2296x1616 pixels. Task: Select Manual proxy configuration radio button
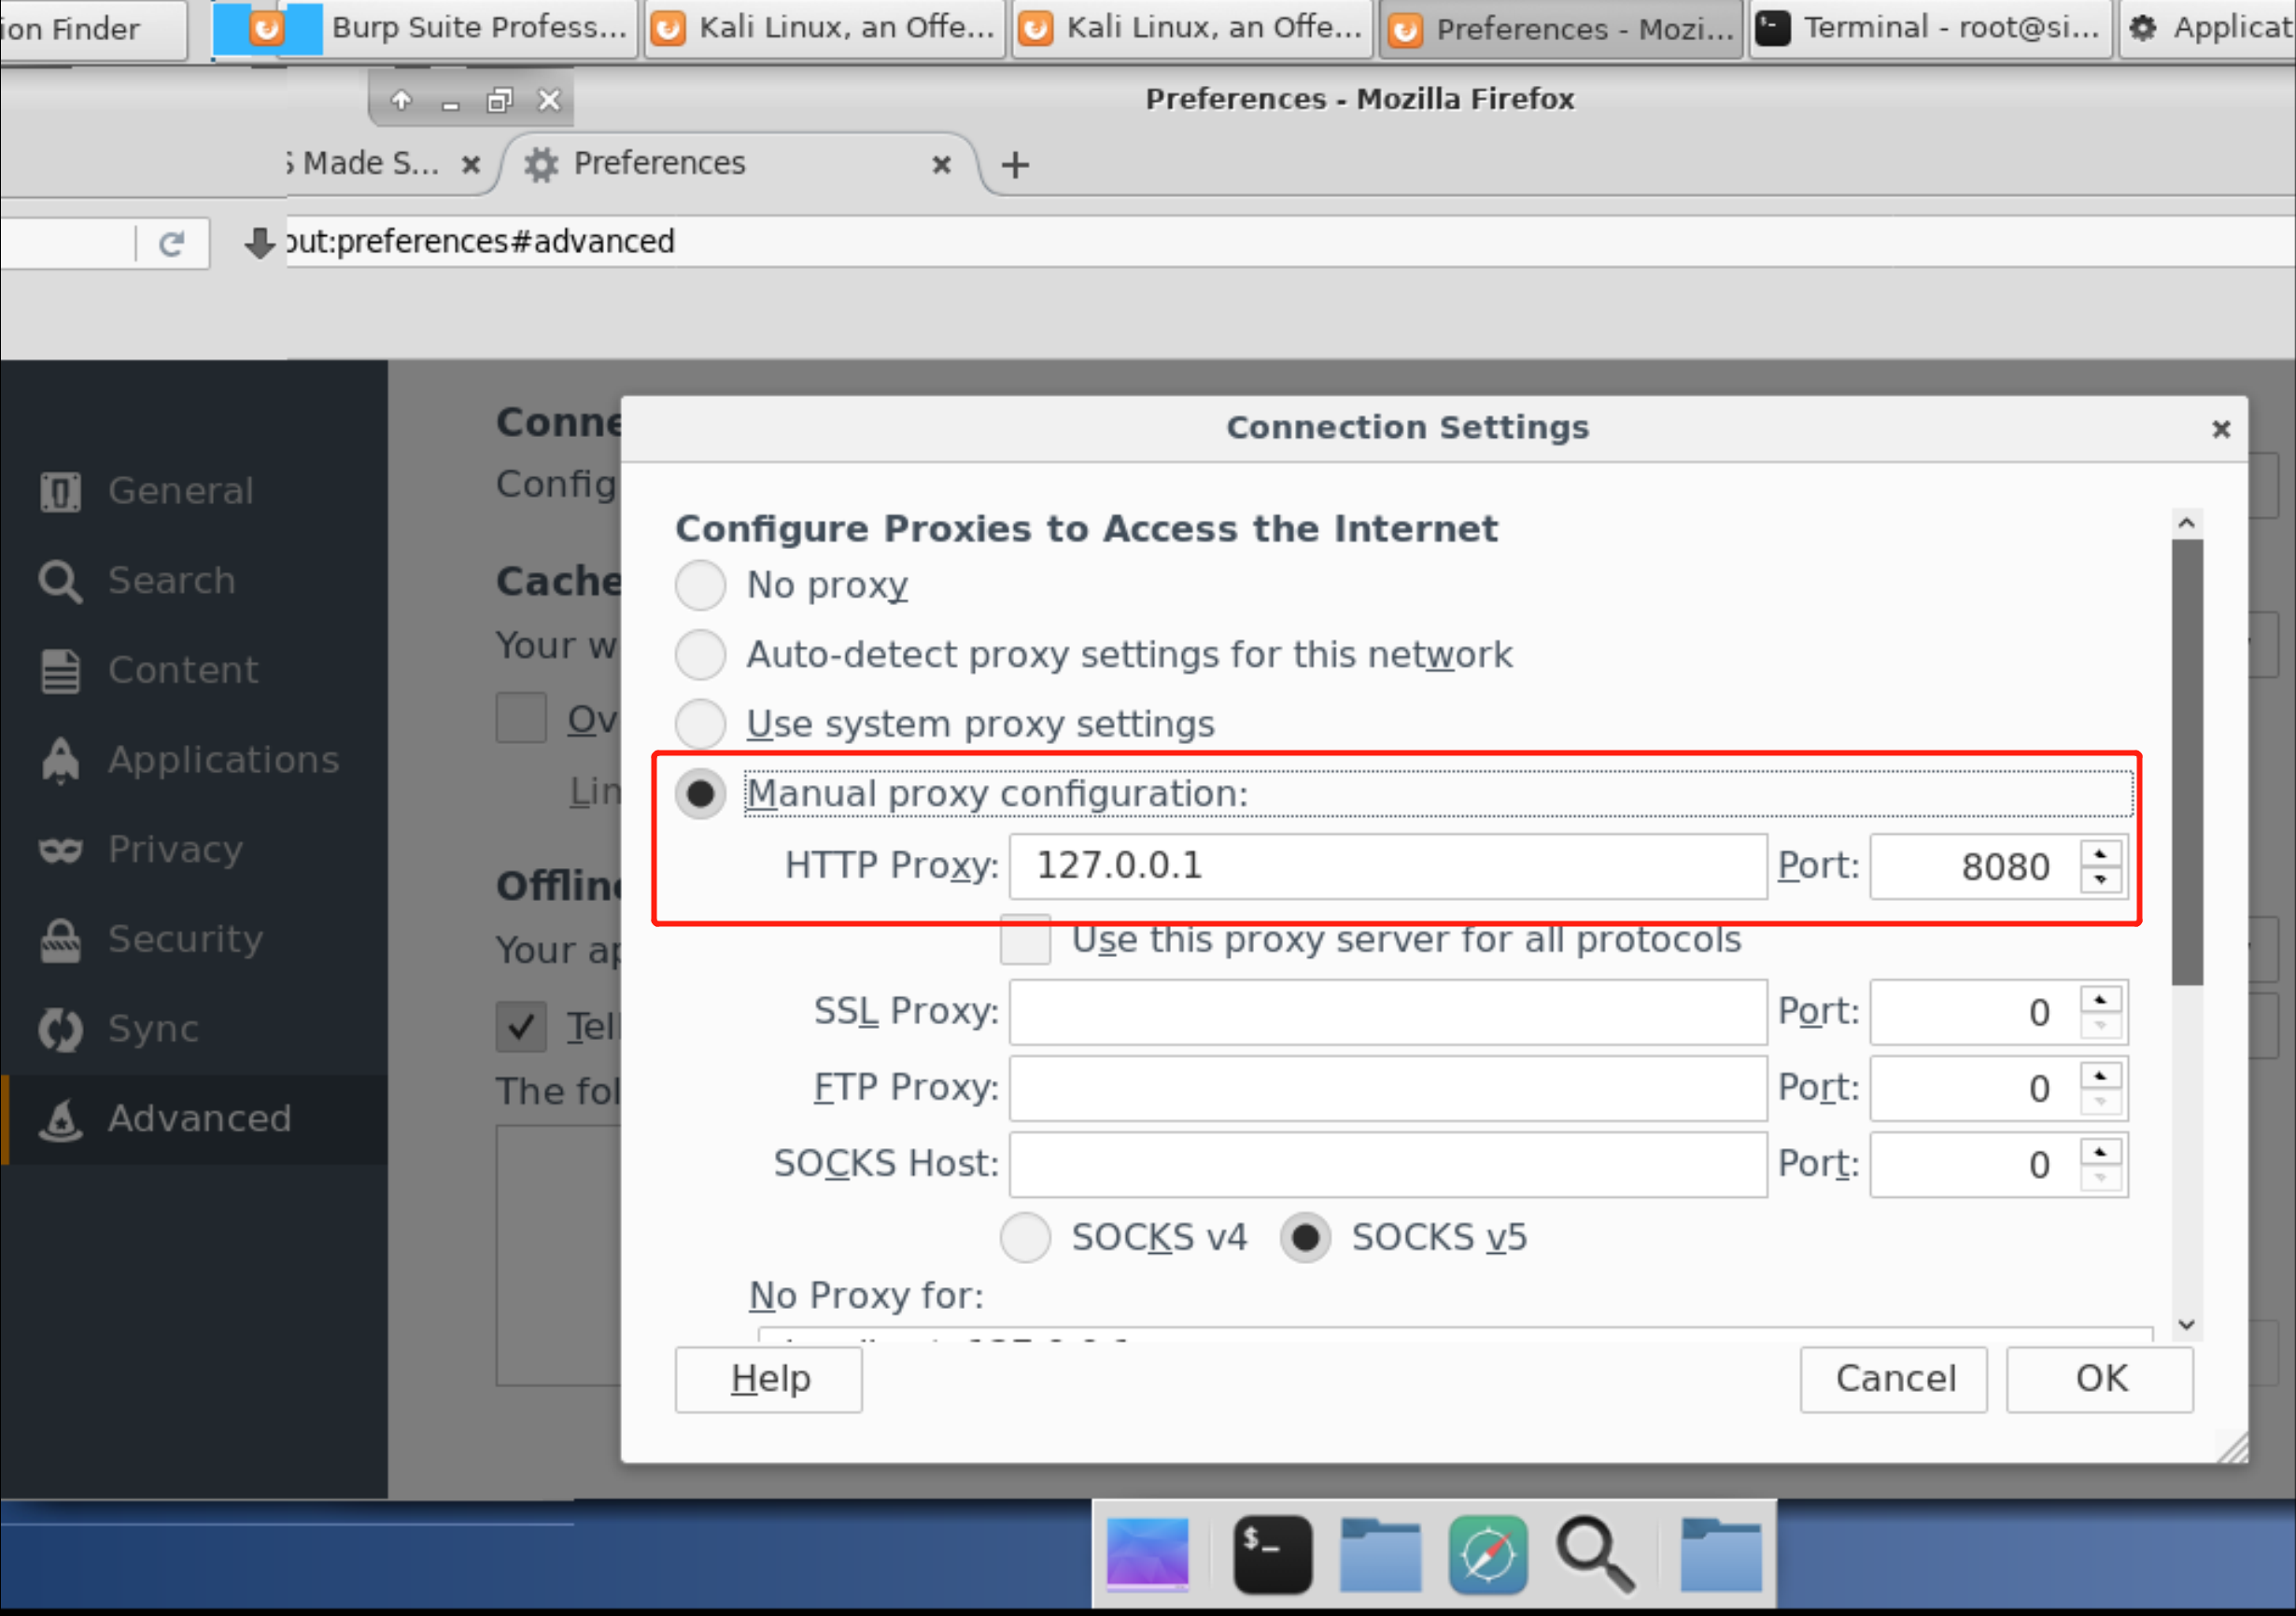click(x=699, y=793)
